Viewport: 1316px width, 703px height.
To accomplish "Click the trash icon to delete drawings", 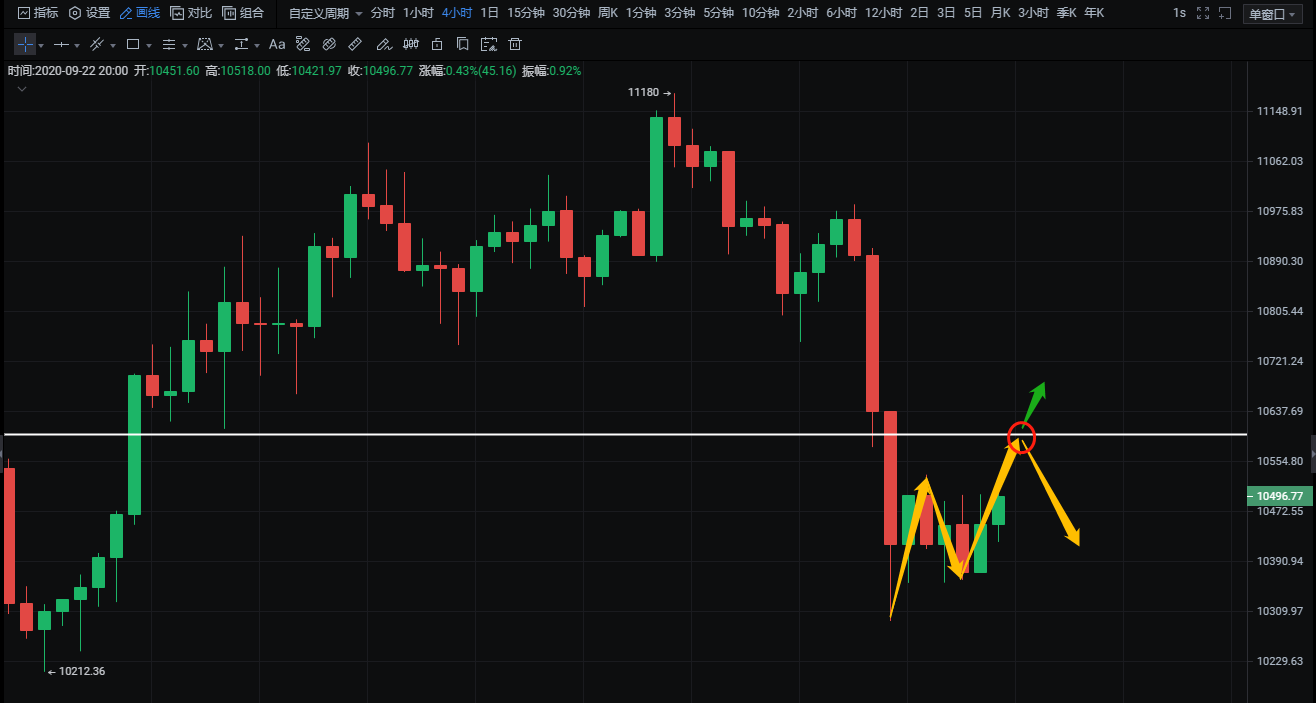I will [515, 45].
